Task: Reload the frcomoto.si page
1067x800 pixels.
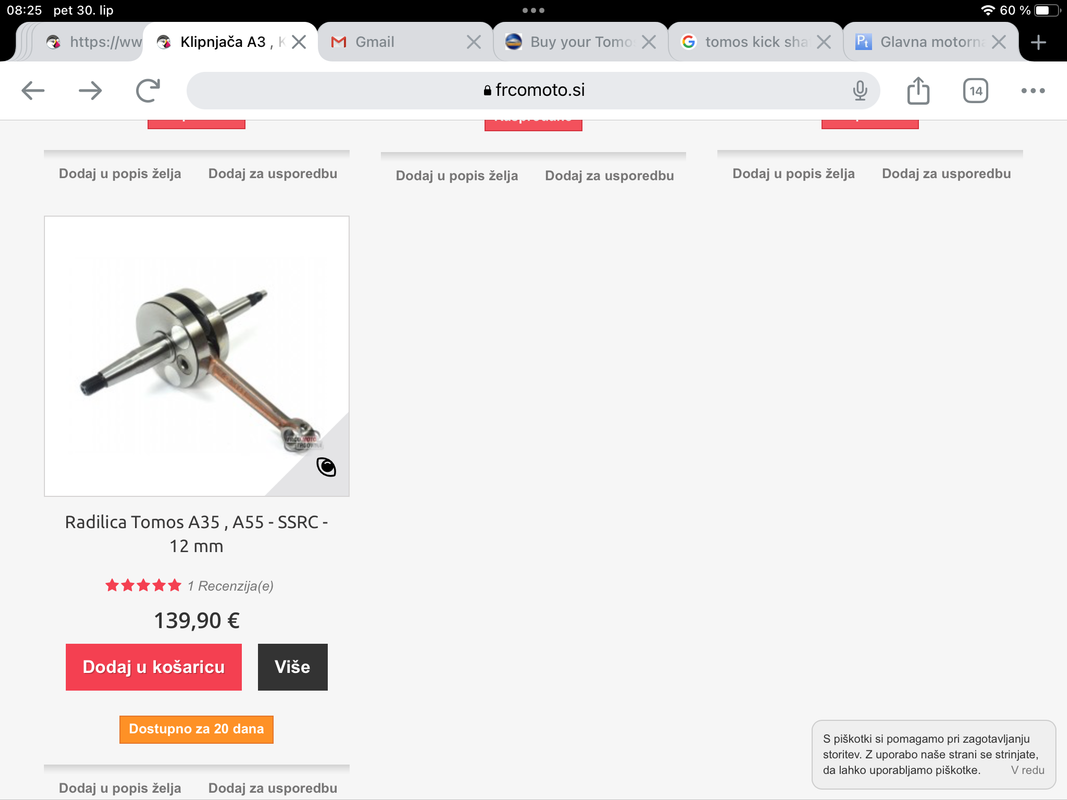Action: pyautogui.click(x=148, y=90)
